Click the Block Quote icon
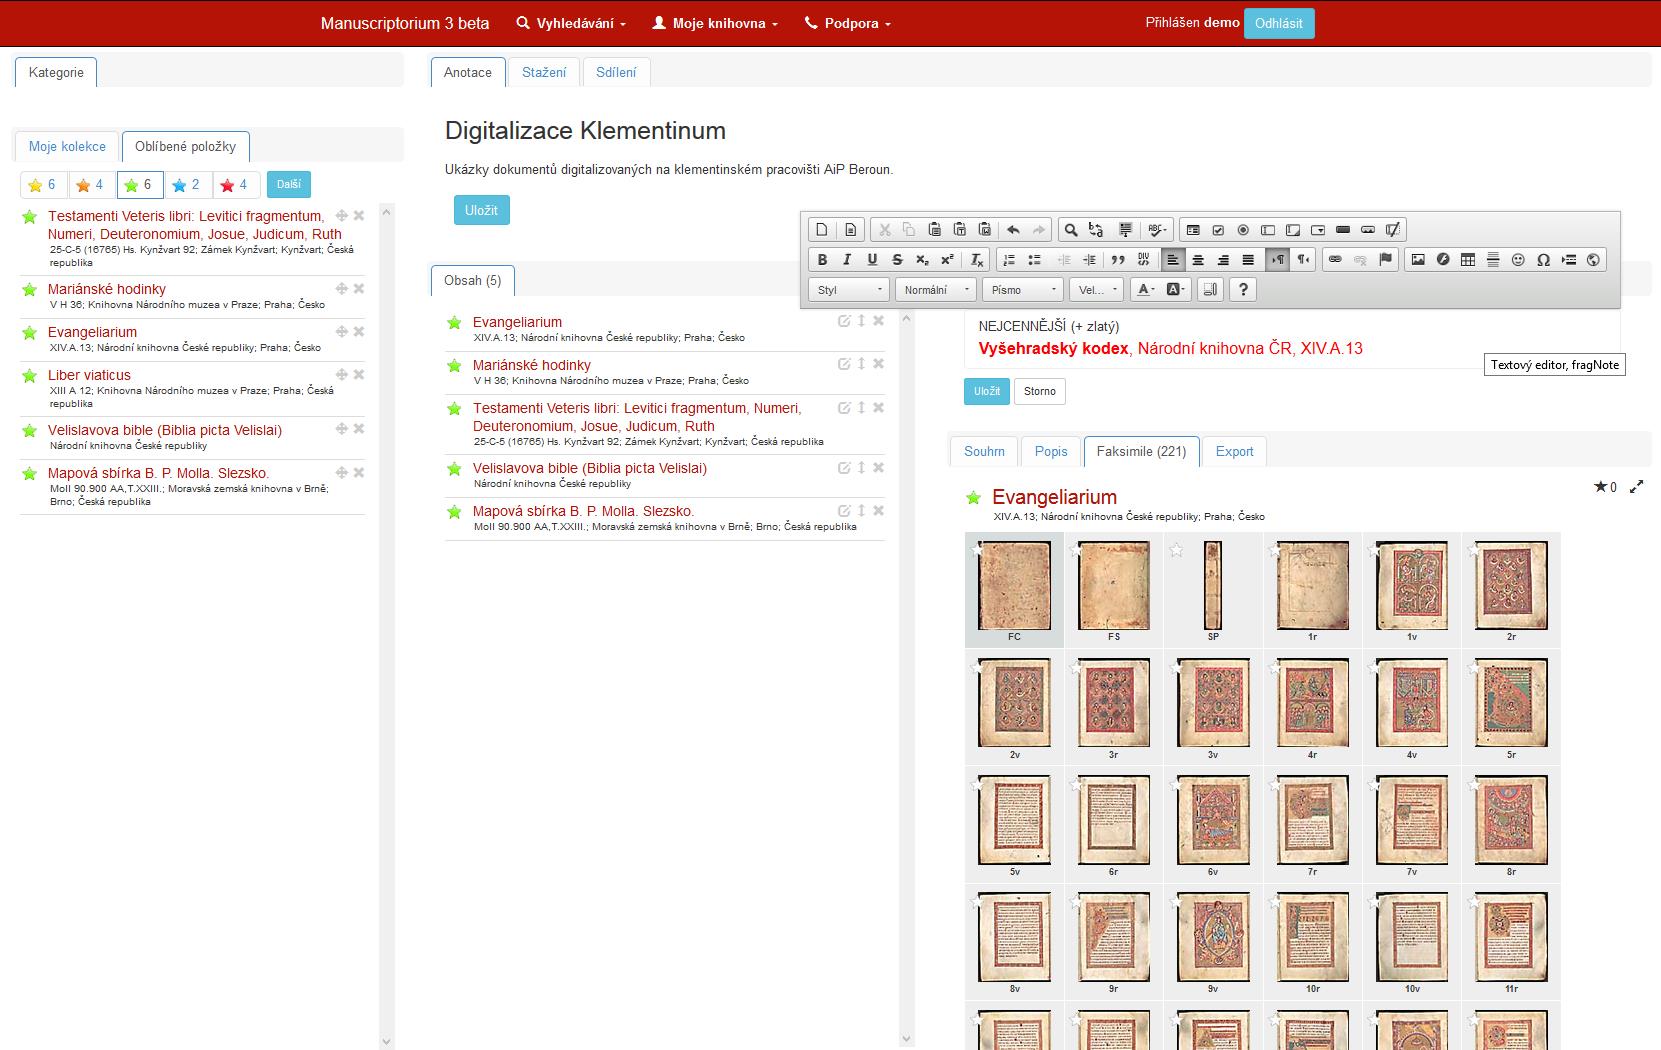This screenshot has width=1661, height=1050. (x=1118, y=259)
